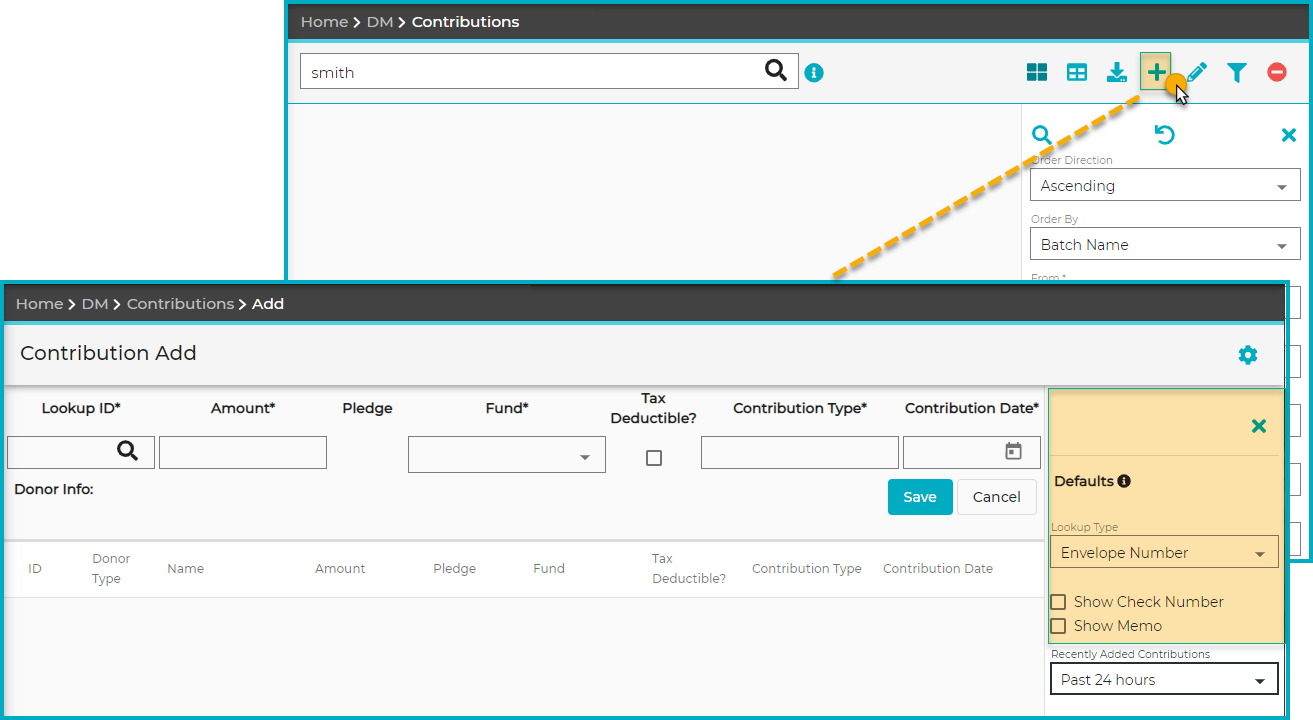Click the Fund column header in the table
The height and width of the screenshot is (720, 1313).
pos(549,568)
